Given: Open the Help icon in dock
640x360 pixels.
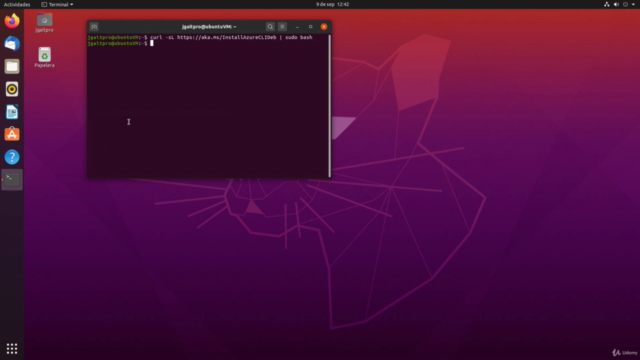Looking at the screenshot, I should [x=12, y=157].
